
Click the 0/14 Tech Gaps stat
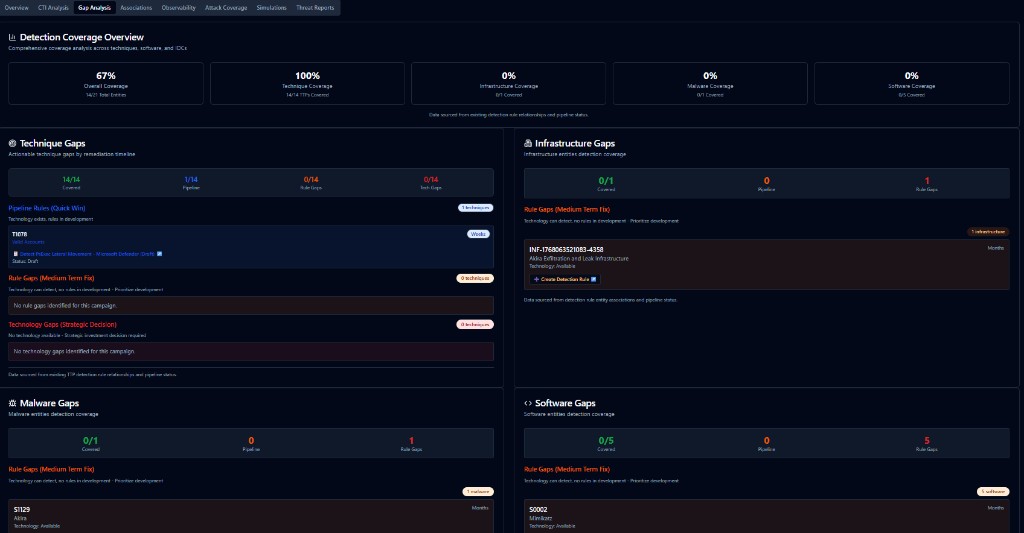pyautogui.click(x=430, y=182)
